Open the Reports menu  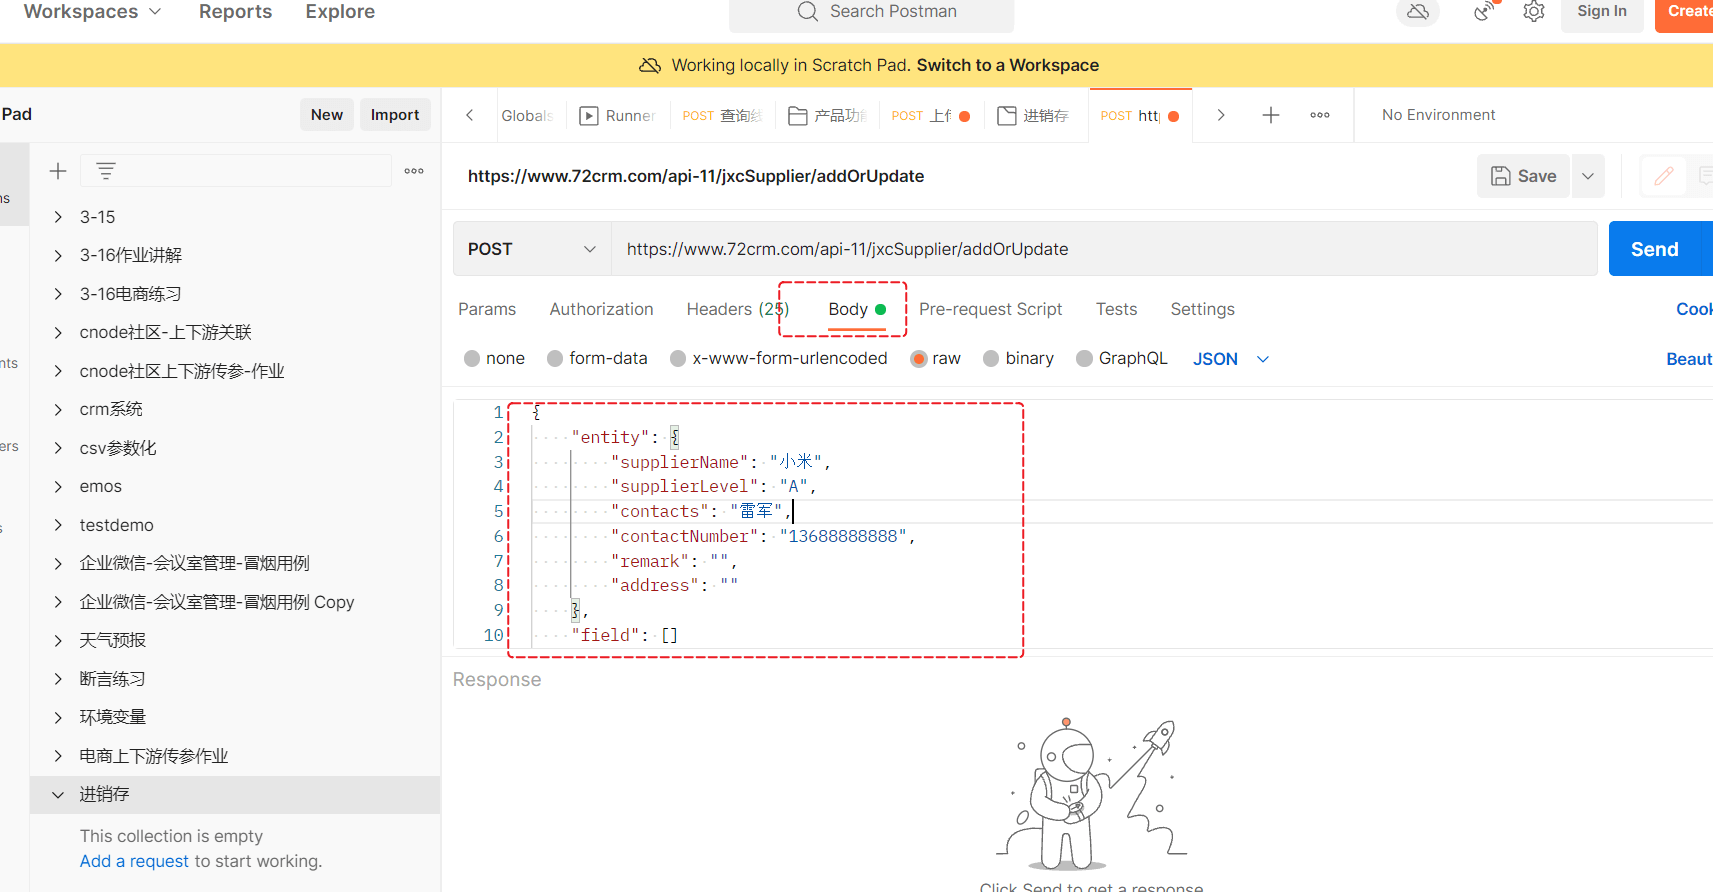(x=235, y=12)
